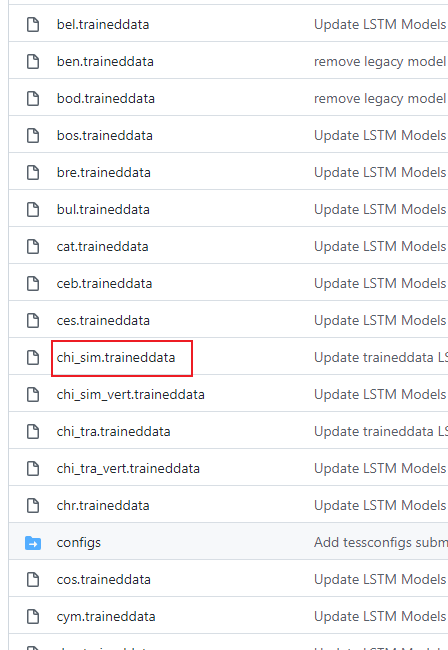
Task: Click the configs submodule folder icon
Action: 33,543
